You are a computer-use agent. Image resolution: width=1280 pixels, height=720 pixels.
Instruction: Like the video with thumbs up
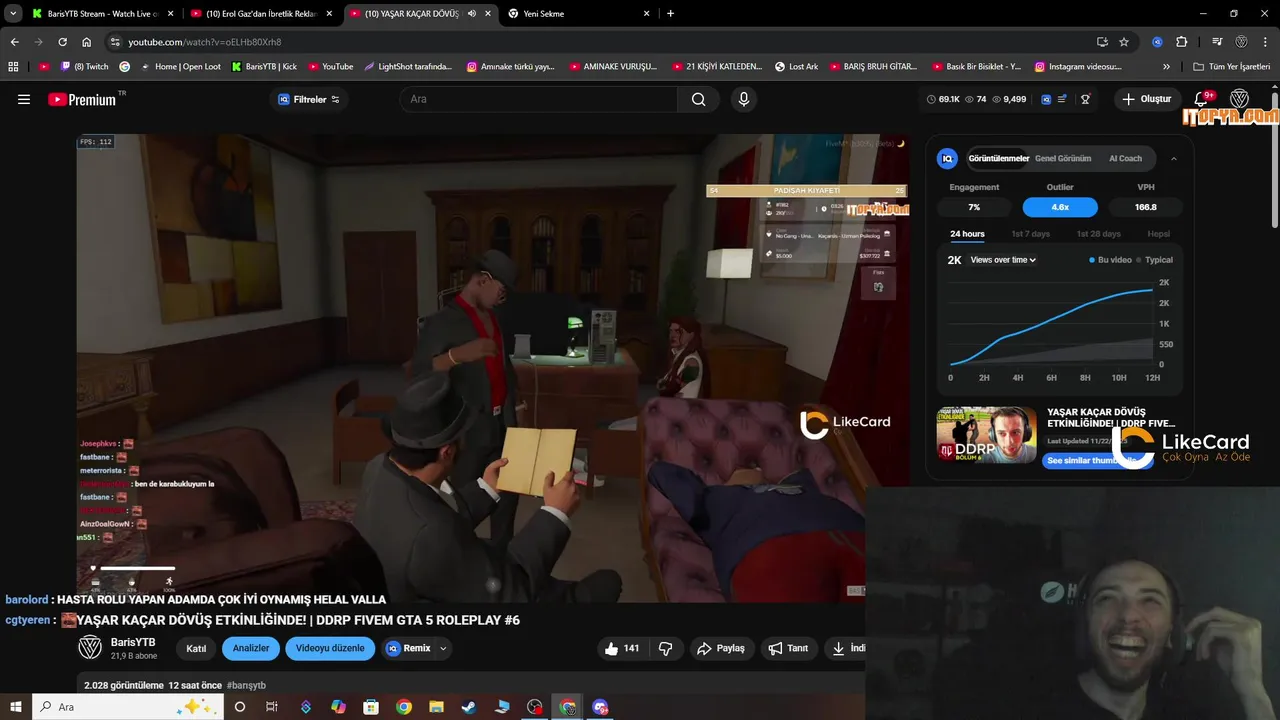tap(620, 648)
